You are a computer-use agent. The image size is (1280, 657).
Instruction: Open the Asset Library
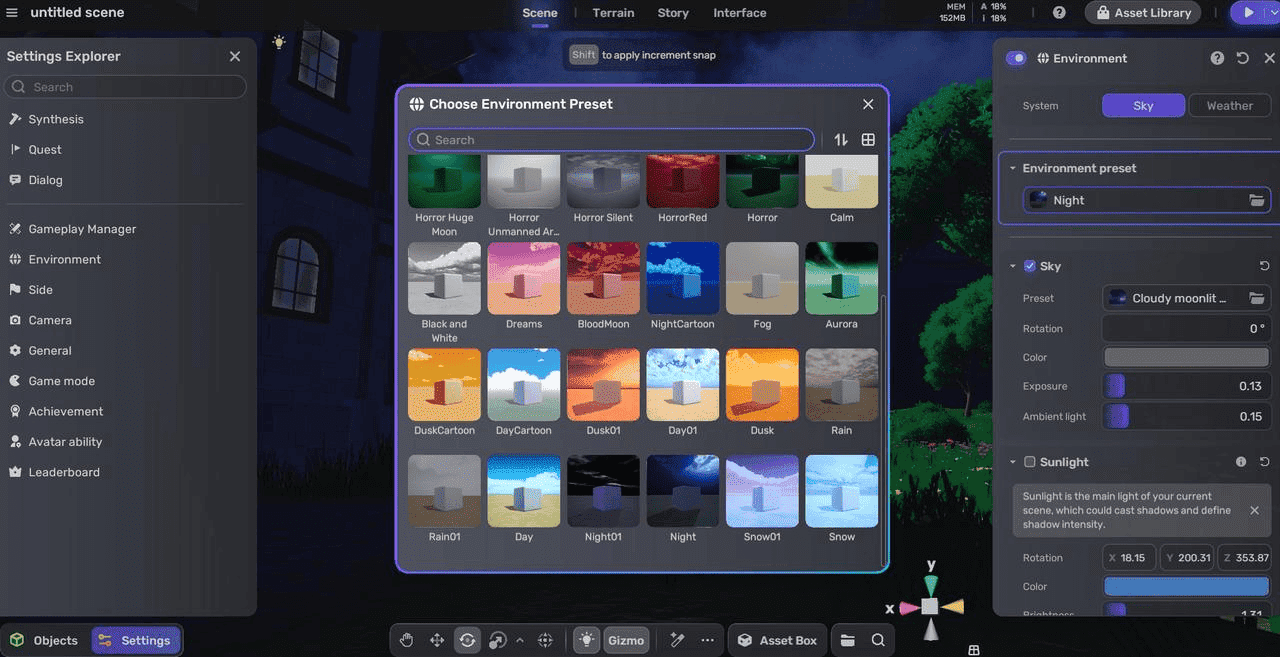1143,13
